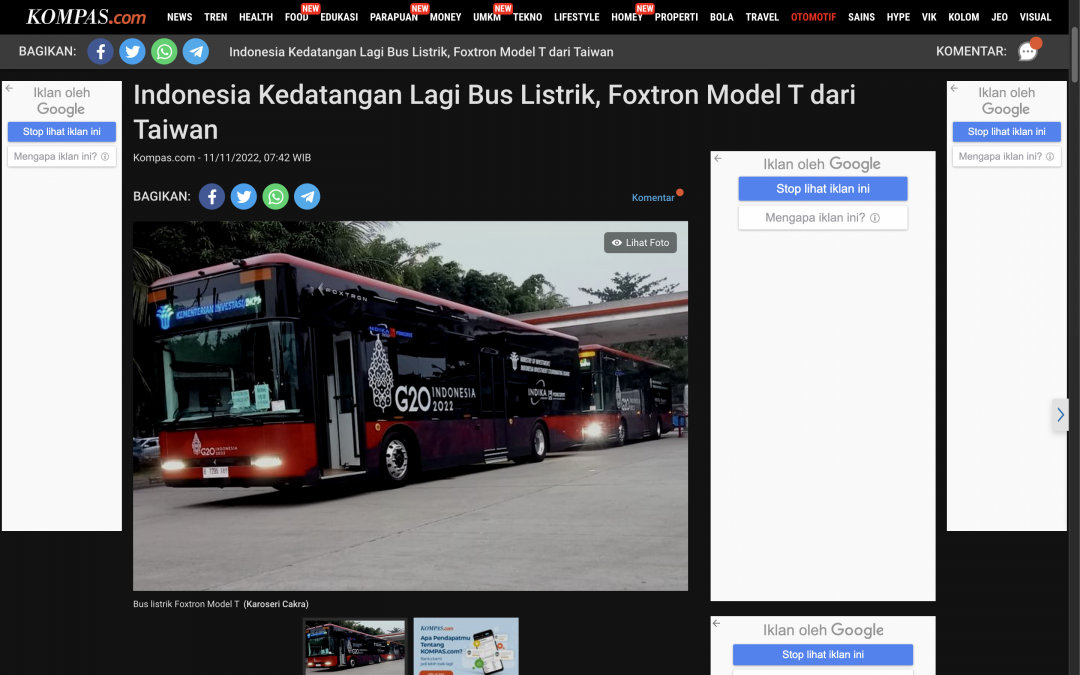
Task: Open the KOMPAS.com home logo
Action: pyautogui.click(x=86, y=17)
